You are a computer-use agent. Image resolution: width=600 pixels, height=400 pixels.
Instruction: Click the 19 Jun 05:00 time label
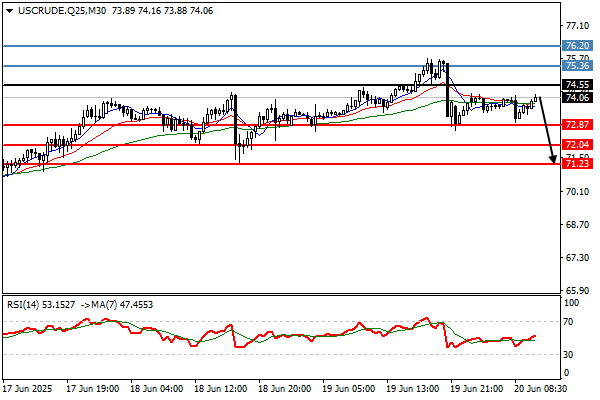[348, 389]
